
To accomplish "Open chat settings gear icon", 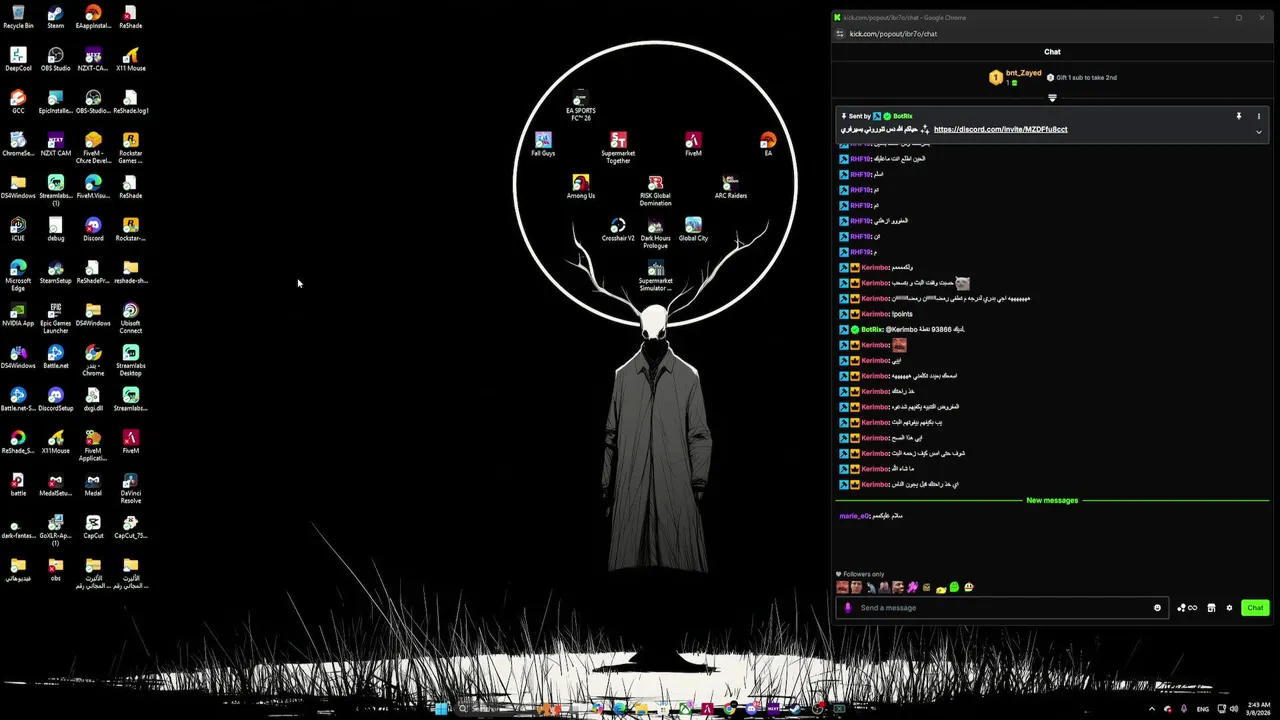I will tap(1229, 608).
